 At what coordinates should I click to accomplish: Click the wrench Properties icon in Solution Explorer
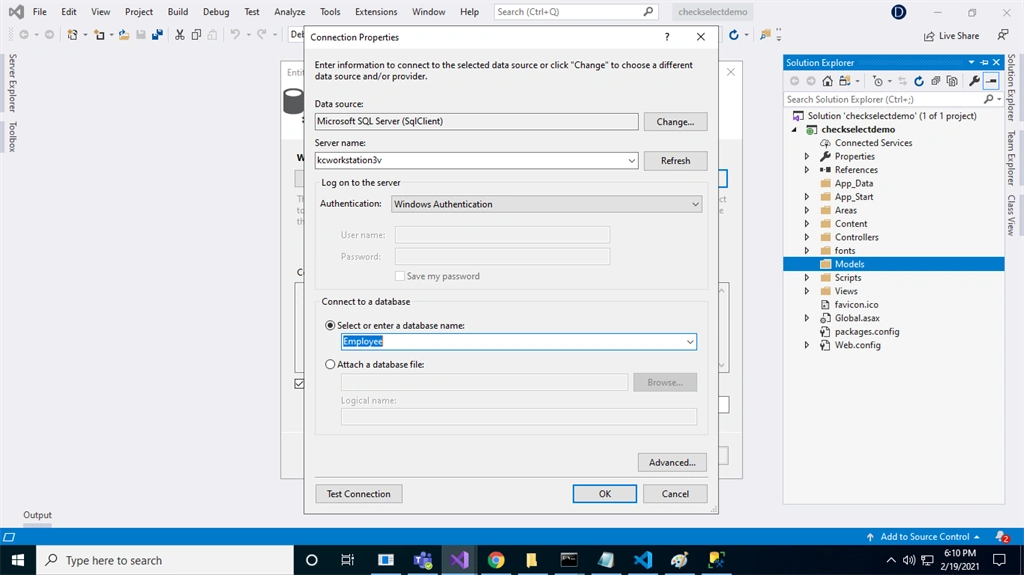(x=974, y=81)
